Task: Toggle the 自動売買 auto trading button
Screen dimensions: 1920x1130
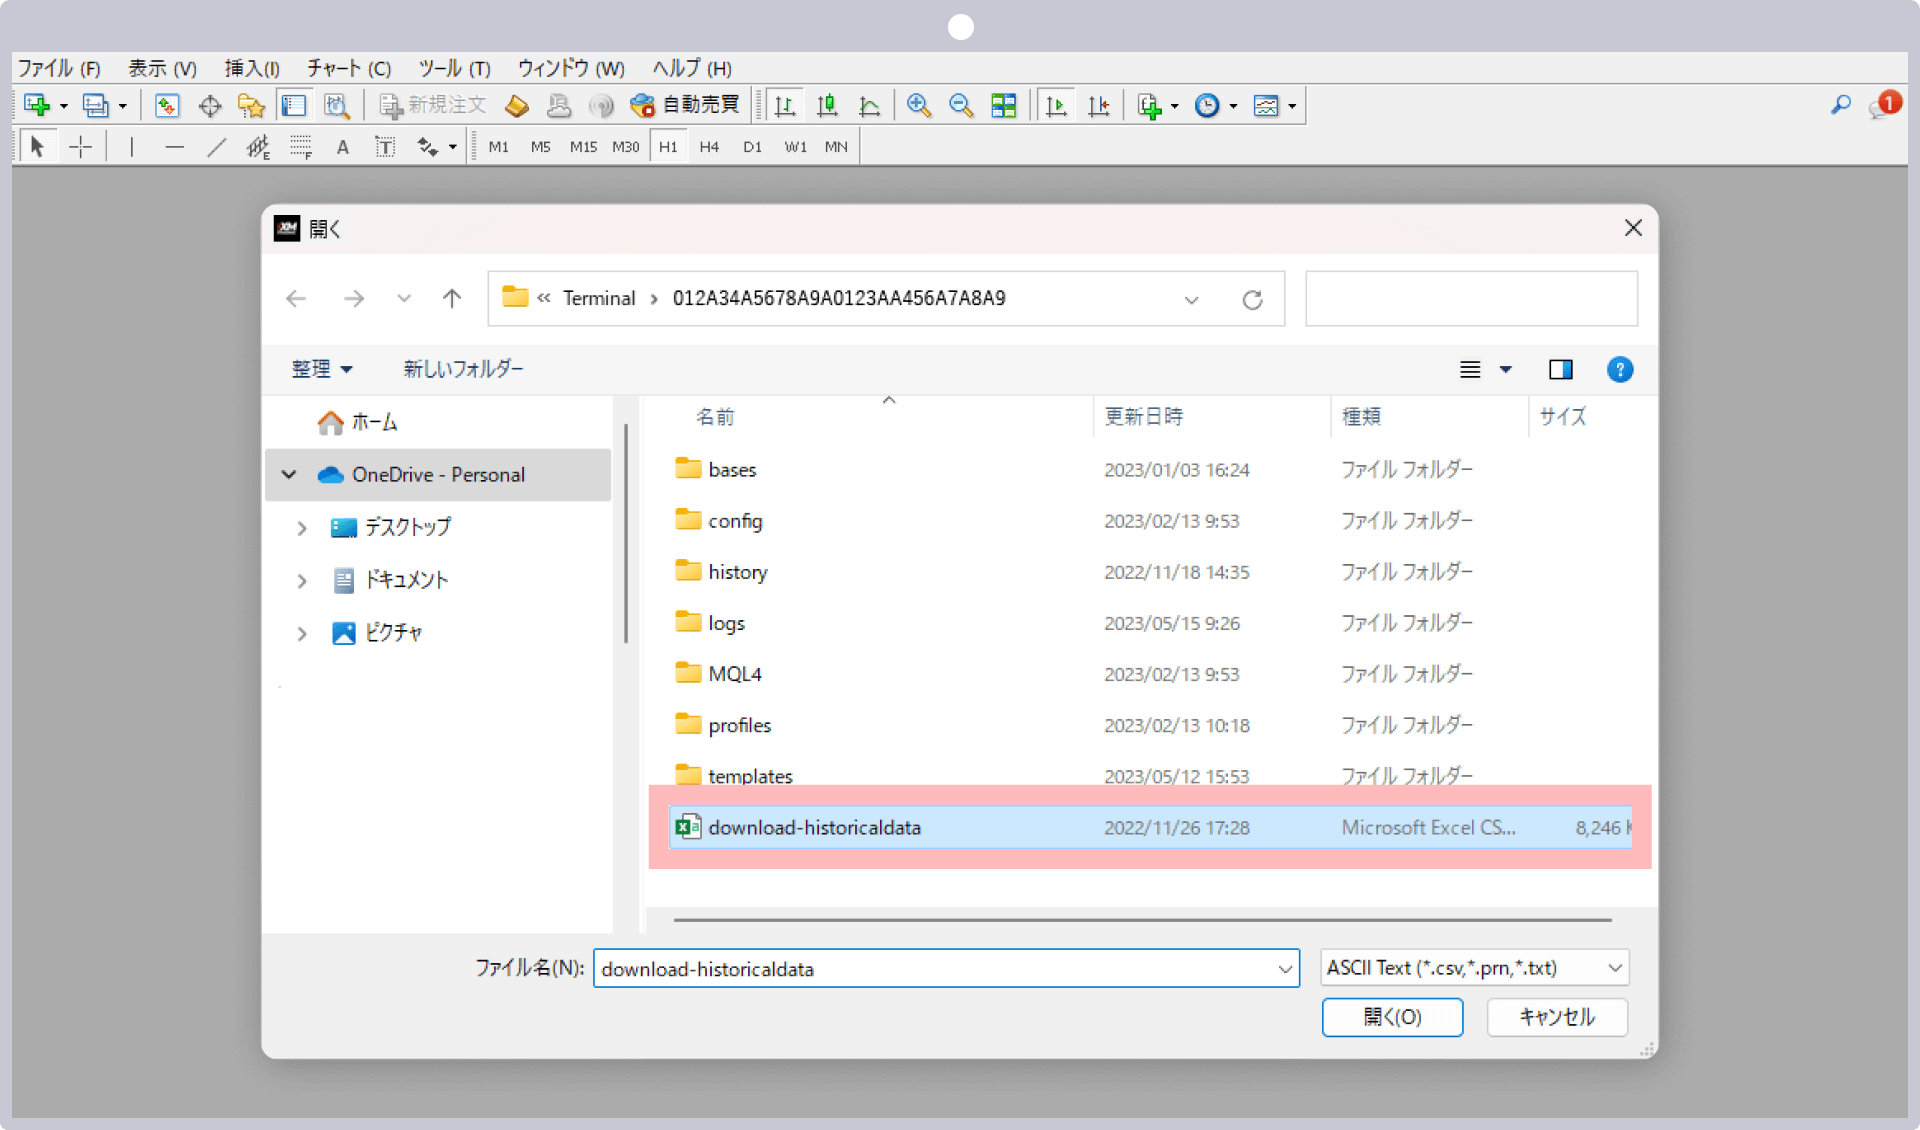Action: coord(685,105)
